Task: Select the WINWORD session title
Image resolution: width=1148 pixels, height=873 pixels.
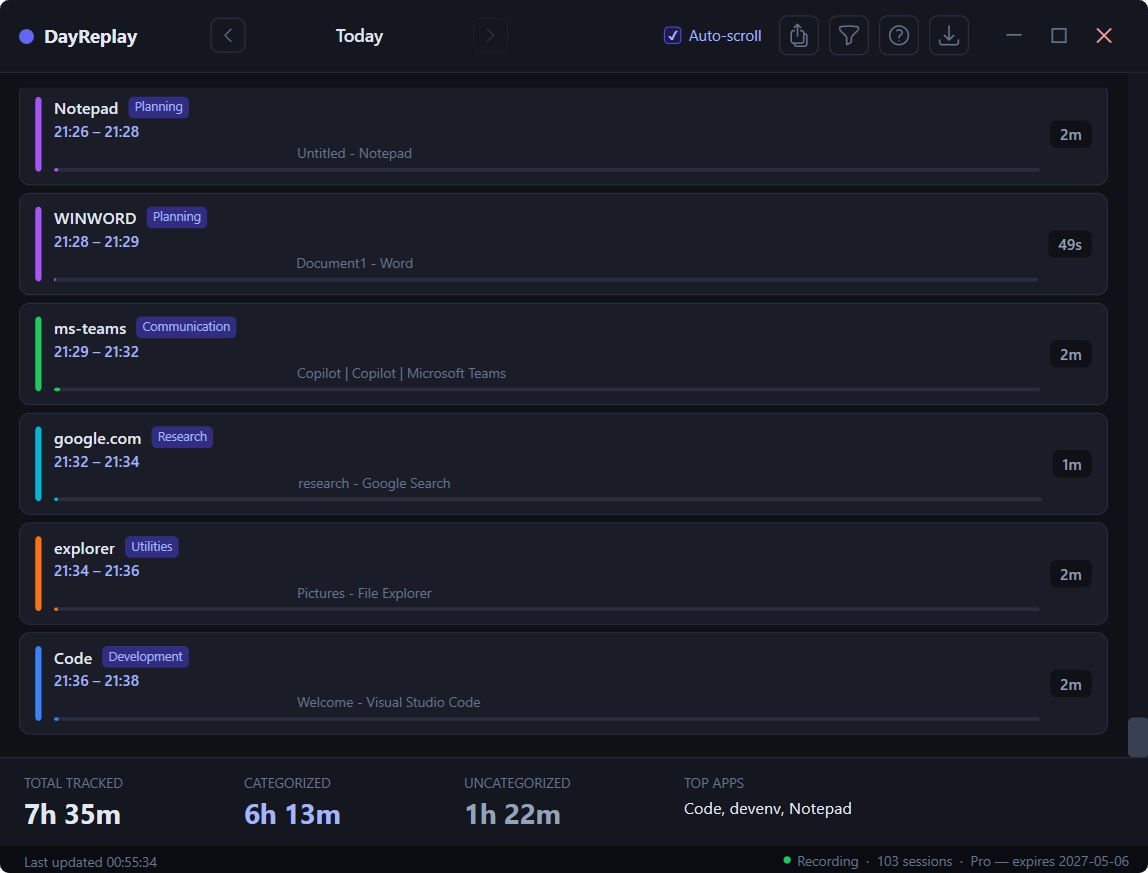Action: tap(95, 218)
